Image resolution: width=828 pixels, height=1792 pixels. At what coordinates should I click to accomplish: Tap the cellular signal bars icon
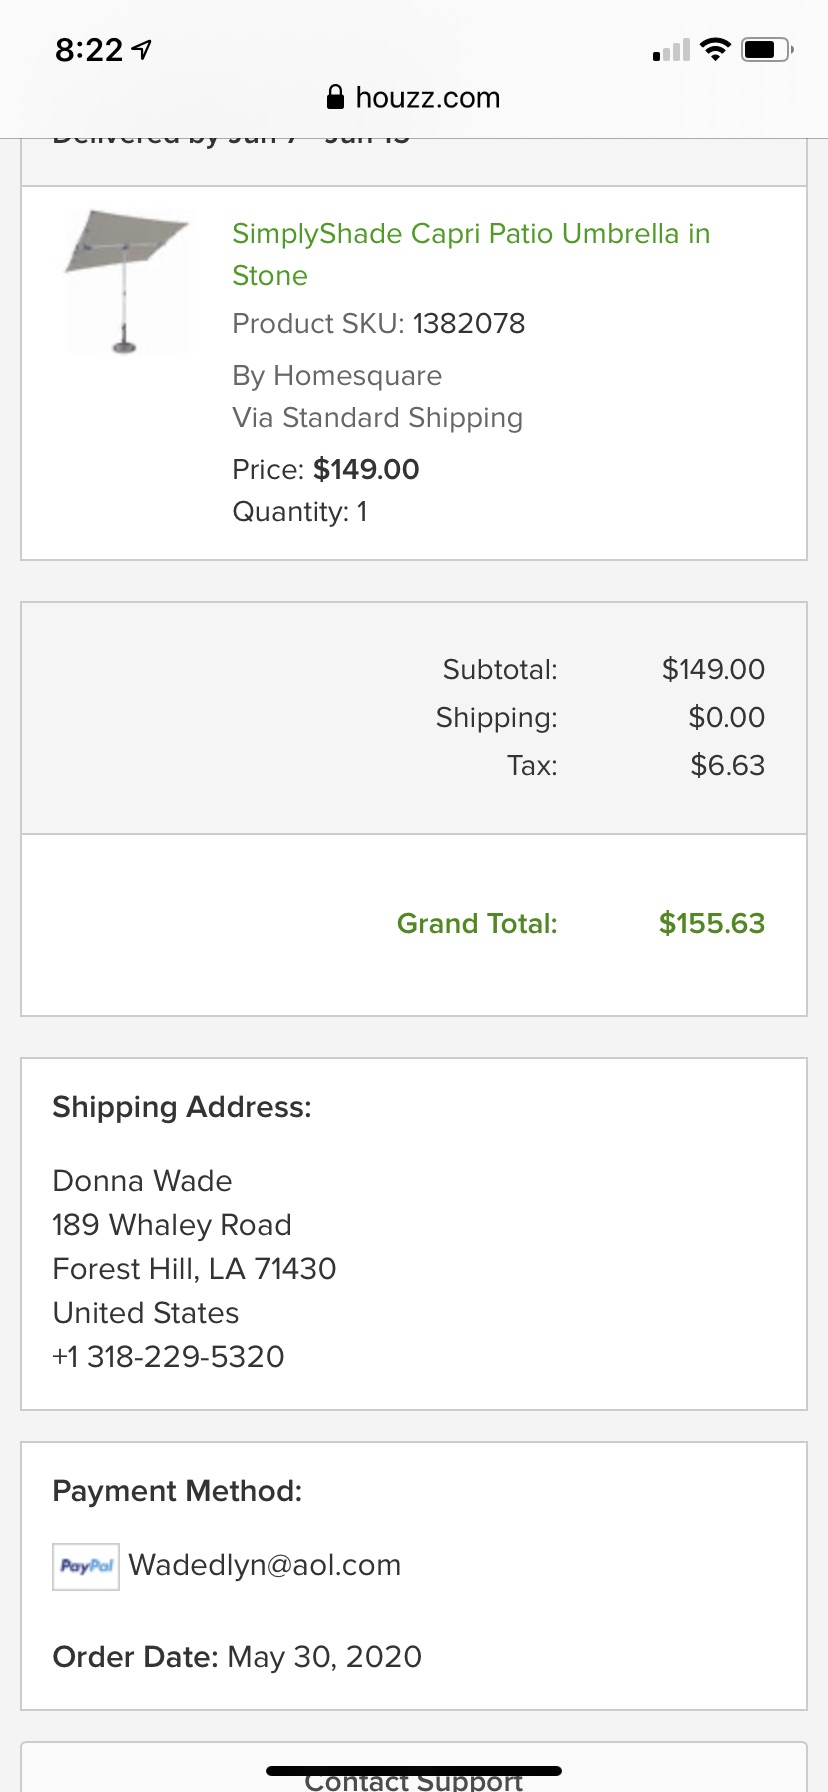(671, 50)
